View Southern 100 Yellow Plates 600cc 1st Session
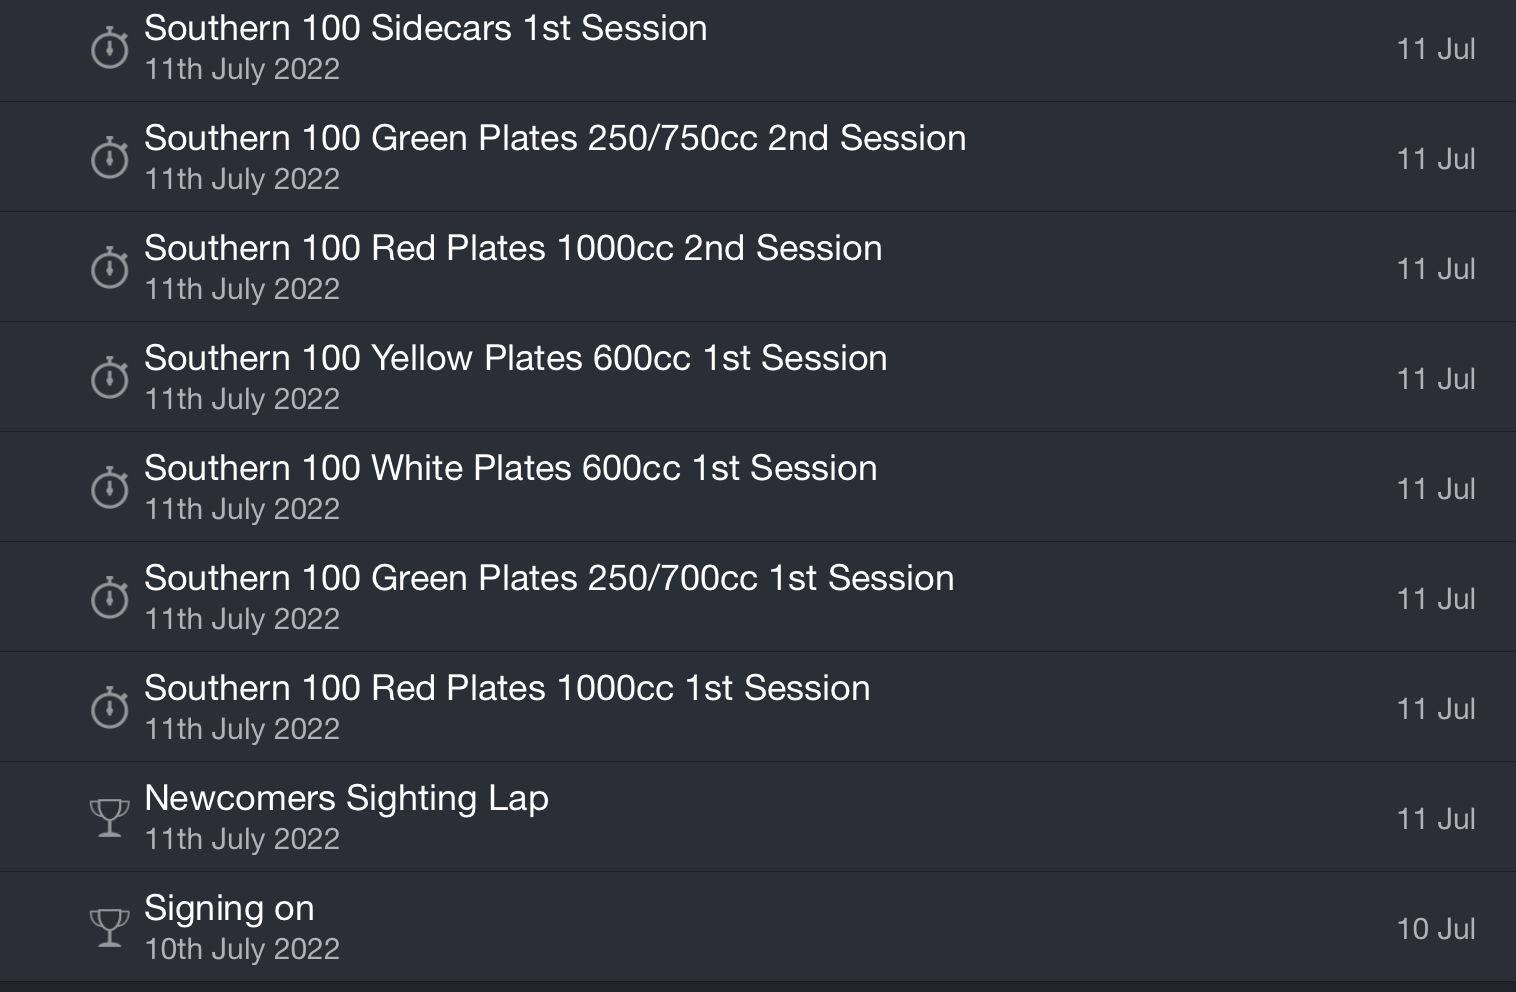The height and width of the screenshot is (992, 1516). 758,377
